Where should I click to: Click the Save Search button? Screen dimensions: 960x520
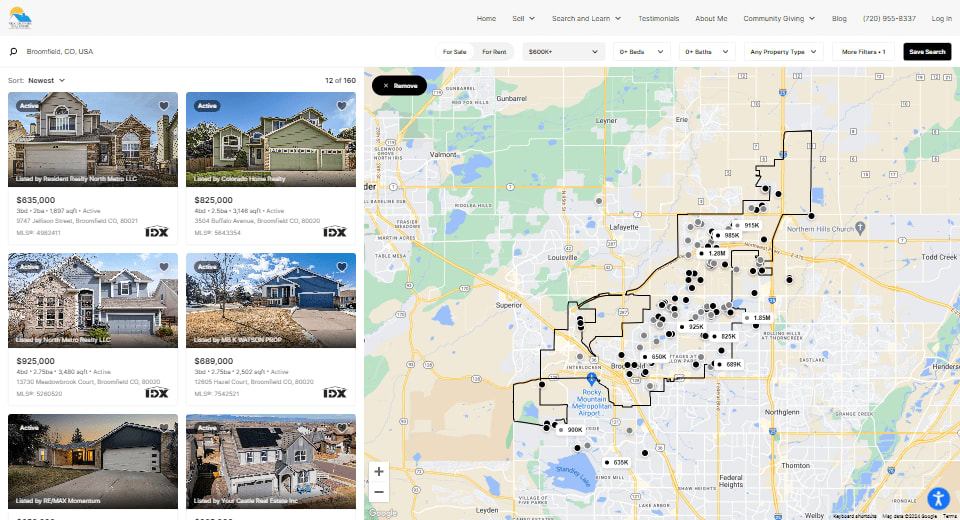coord(927,52)
